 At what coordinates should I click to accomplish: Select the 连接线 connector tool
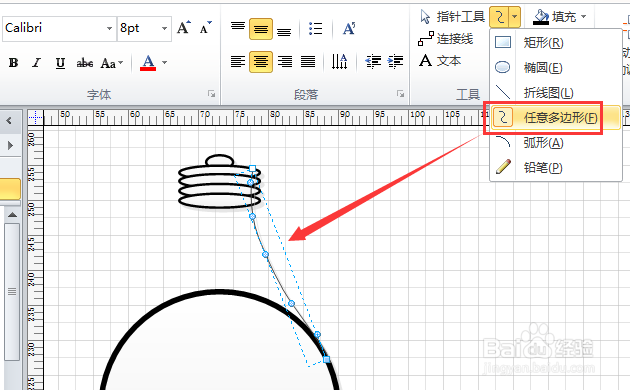pos(446,39)
